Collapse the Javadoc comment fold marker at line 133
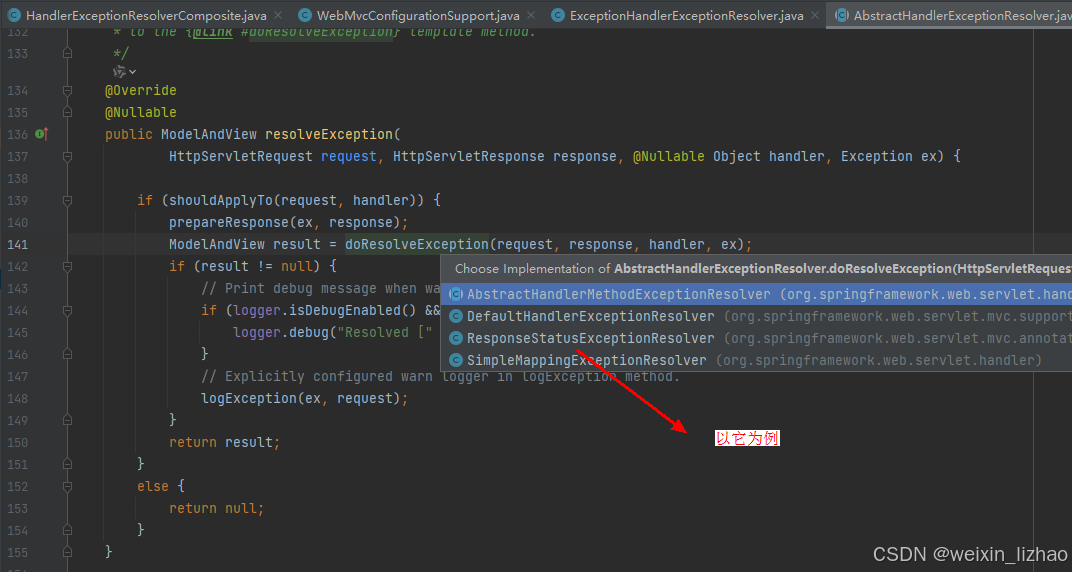The height and width of the screenshot is (572, 1072). coord(67,53)
